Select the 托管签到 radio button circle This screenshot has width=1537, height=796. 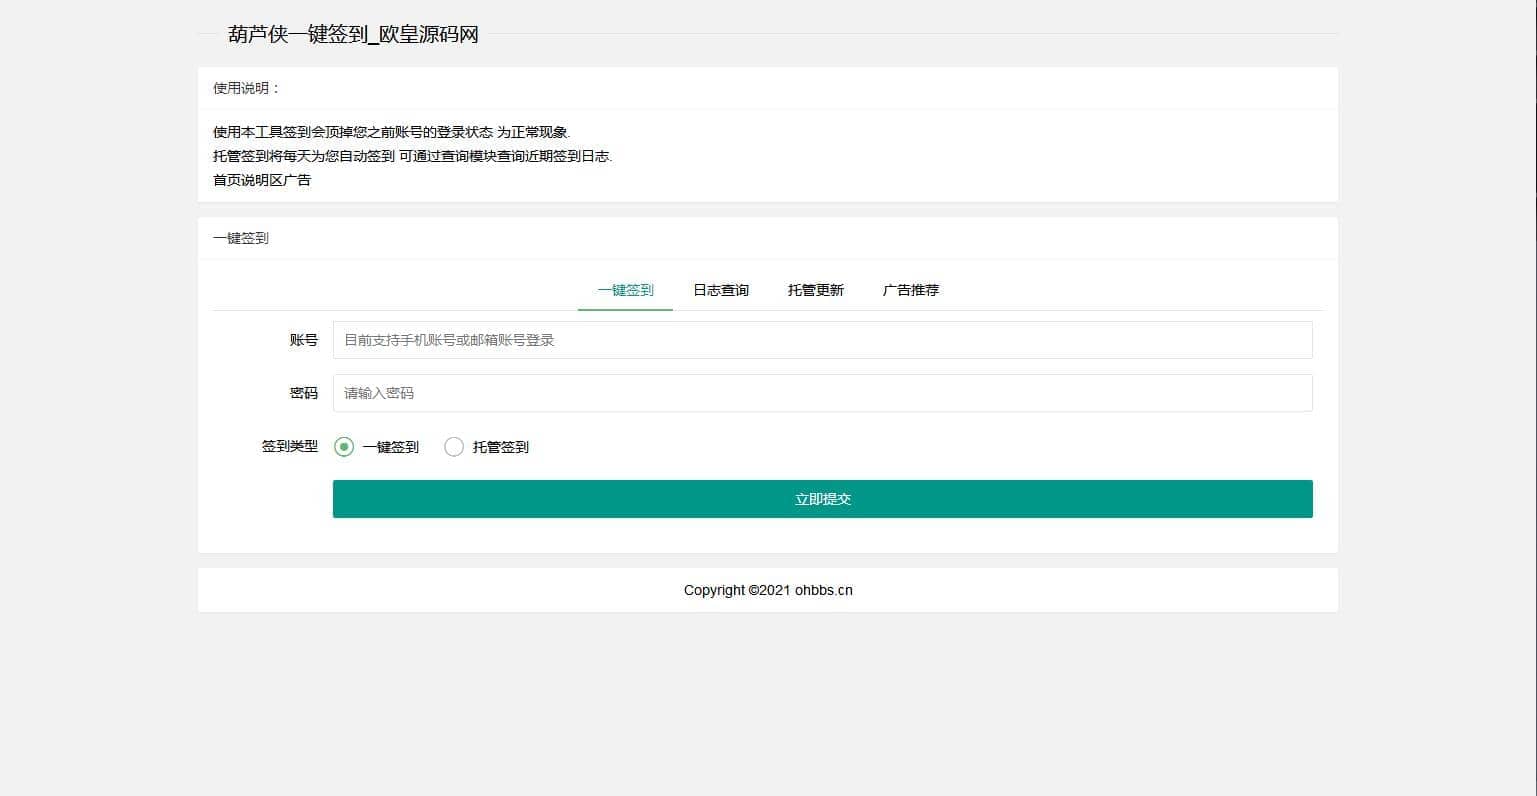[454, 447]
